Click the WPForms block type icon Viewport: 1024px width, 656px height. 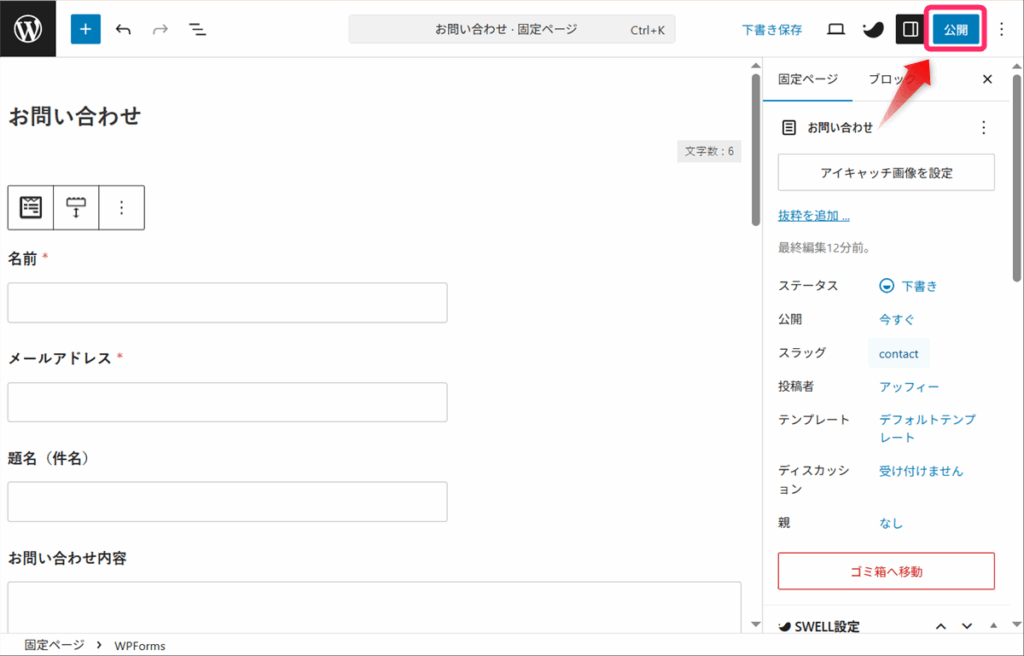coord(31,208)
